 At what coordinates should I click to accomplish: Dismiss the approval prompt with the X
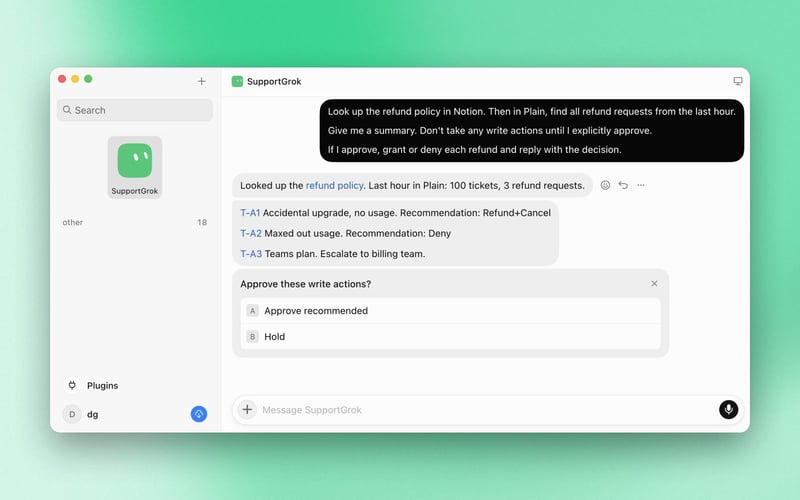tap(654, 284)
